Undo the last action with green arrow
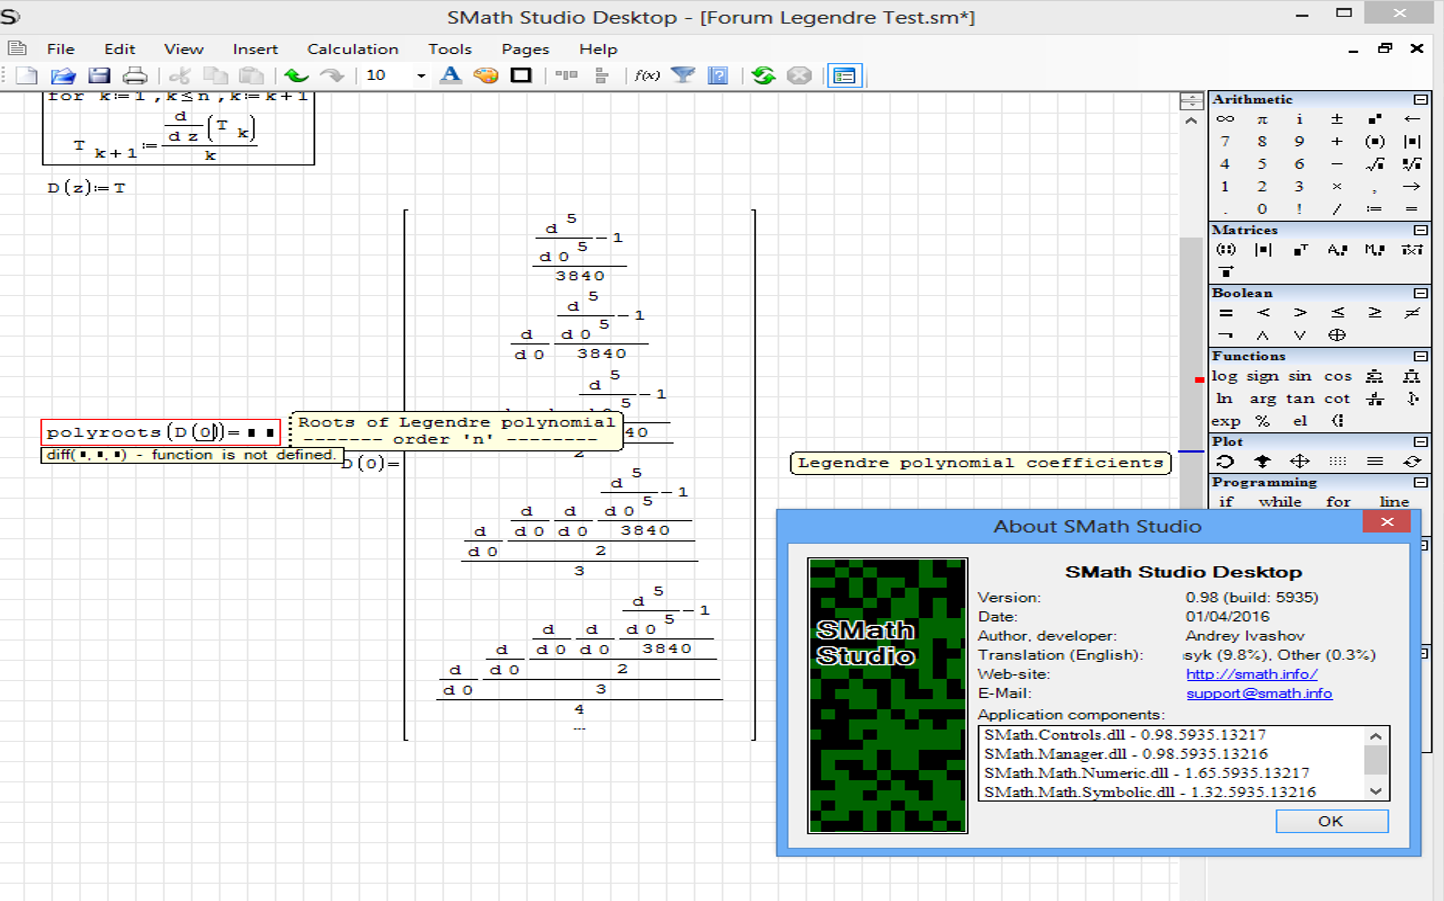The image size is (1444, 901). [296, 76]
